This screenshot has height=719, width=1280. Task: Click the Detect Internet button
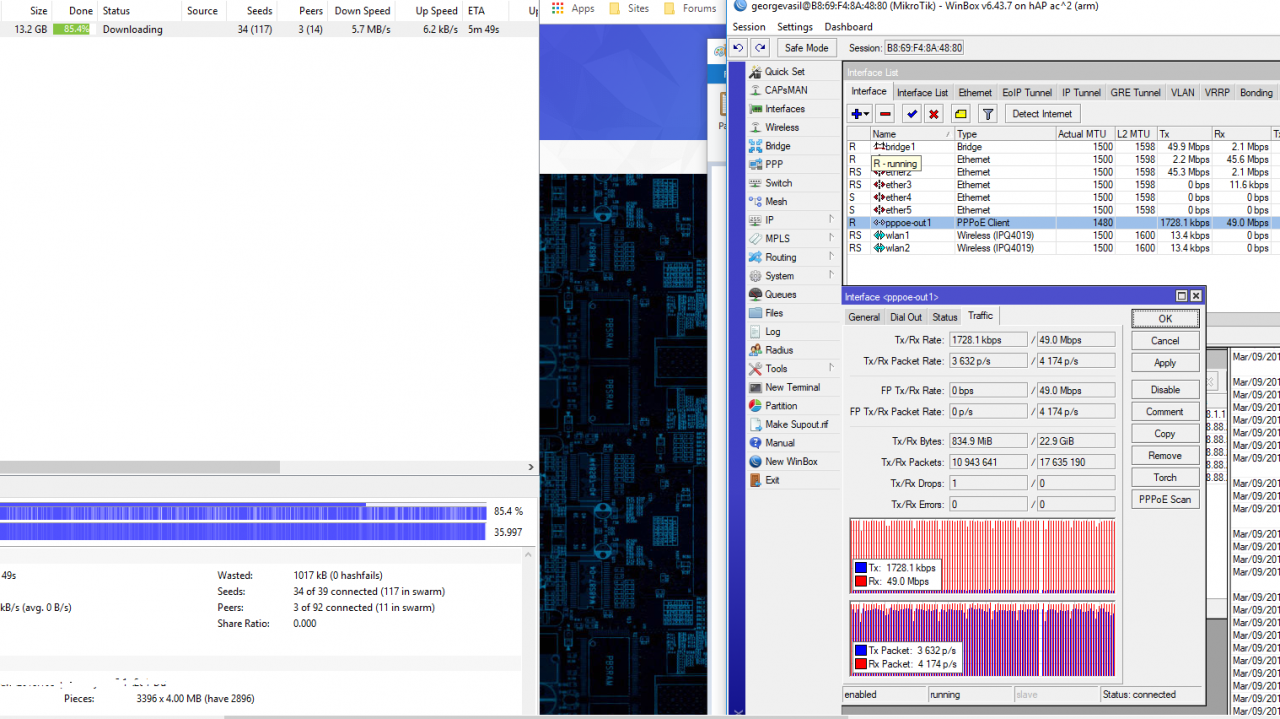click(1042, 114)
